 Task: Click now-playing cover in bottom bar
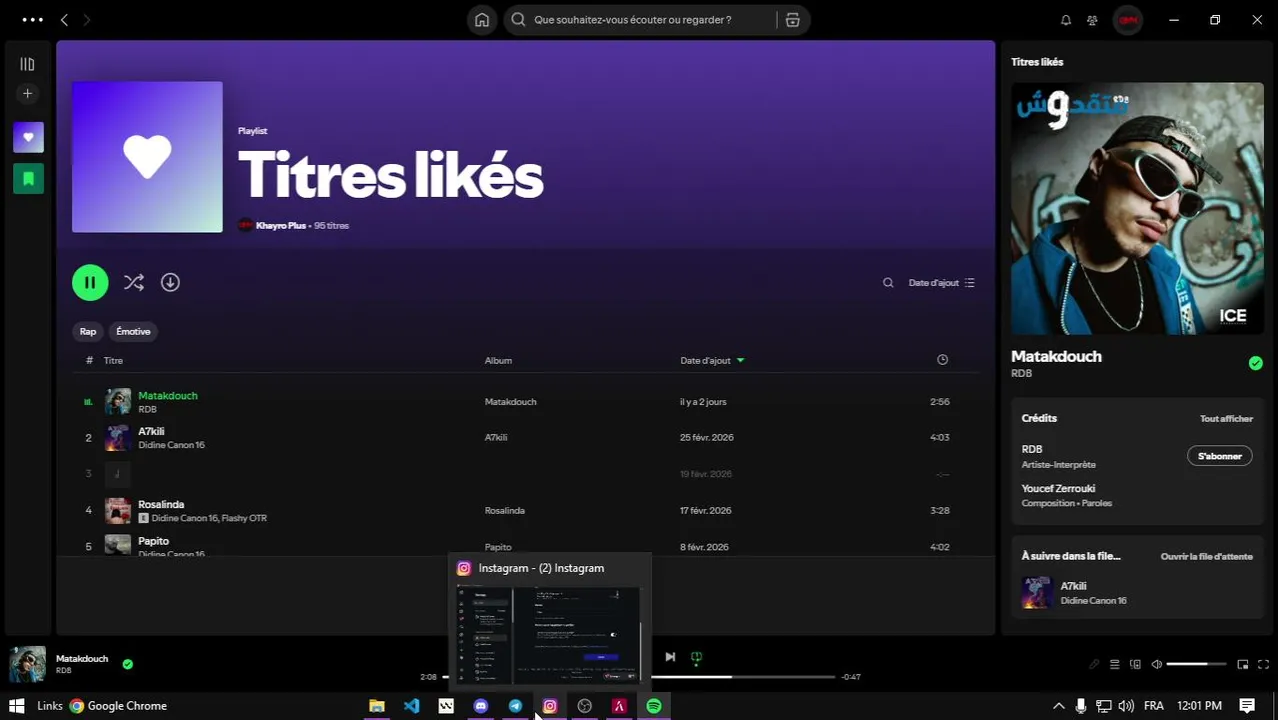[28, 665]
